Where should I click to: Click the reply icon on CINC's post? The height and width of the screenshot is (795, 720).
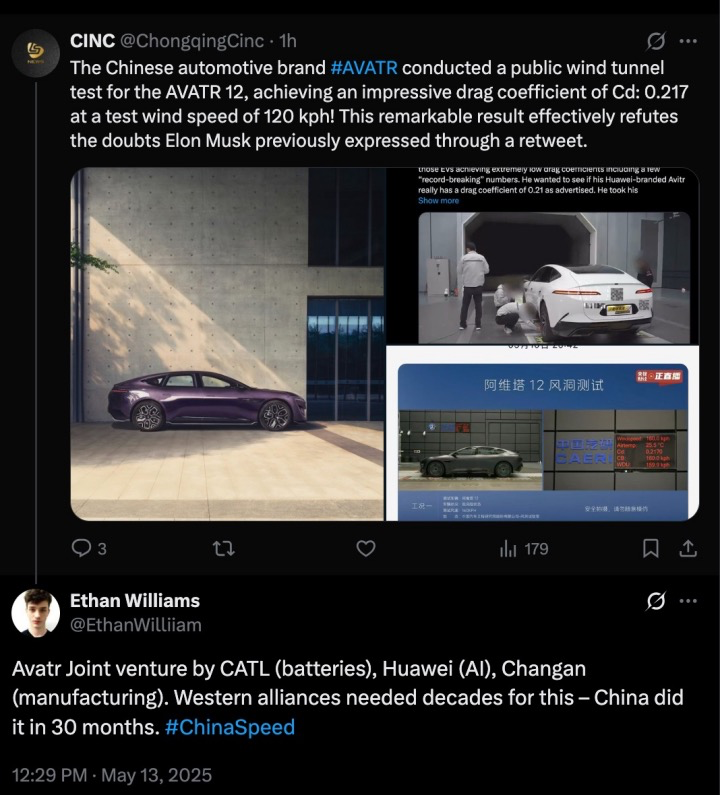click(x=81, y=549)
